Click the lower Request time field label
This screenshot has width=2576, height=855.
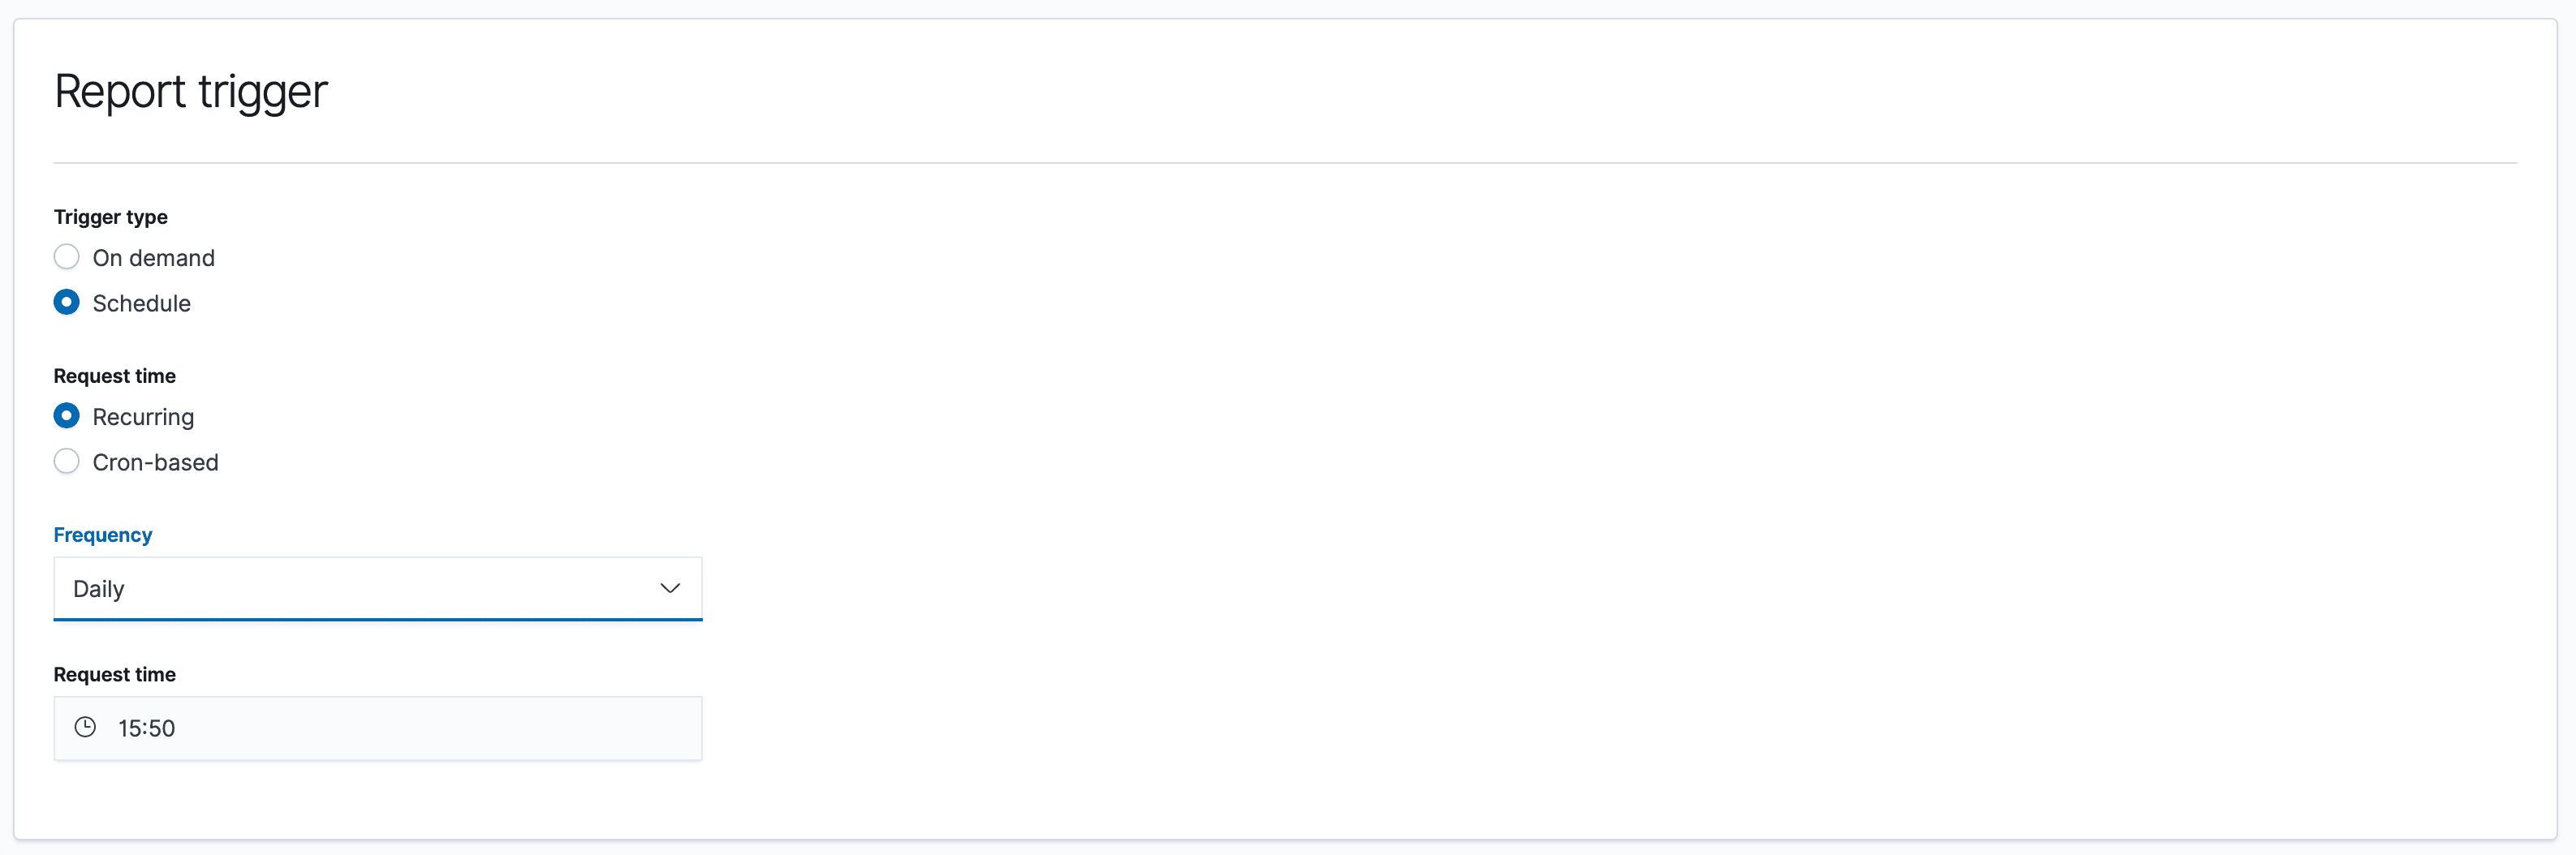pyautogui.click(x=114, y=674)
